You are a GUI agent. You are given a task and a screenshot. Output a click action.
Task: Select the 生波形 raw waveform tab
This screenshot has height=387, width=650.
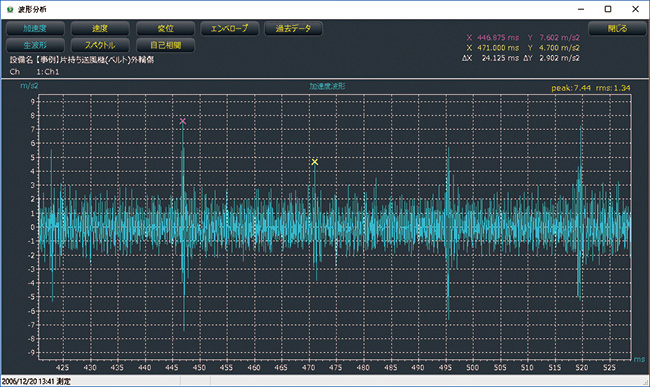point(35,45)
